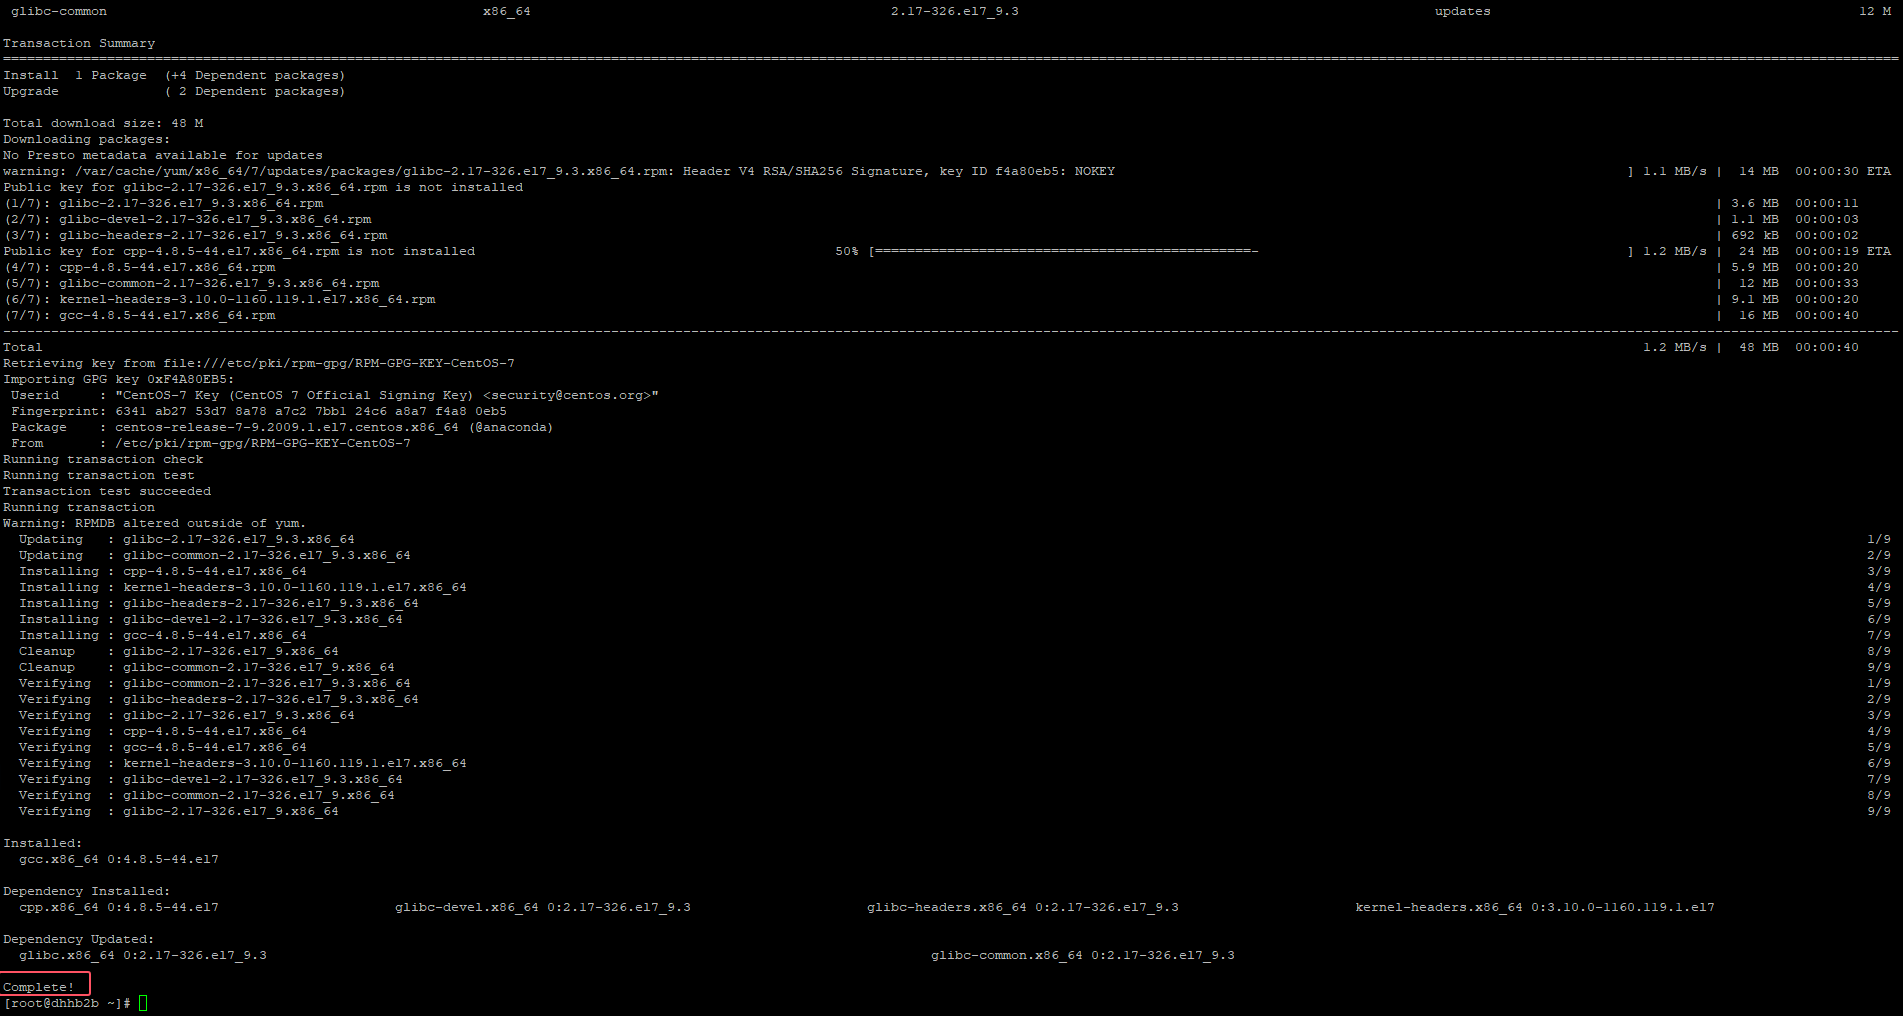This screenshot has width=1904, height=1016.
Task: Click the '[root@dhhb2b ~]#' prompt text
Action: [x=67, y=1003]
